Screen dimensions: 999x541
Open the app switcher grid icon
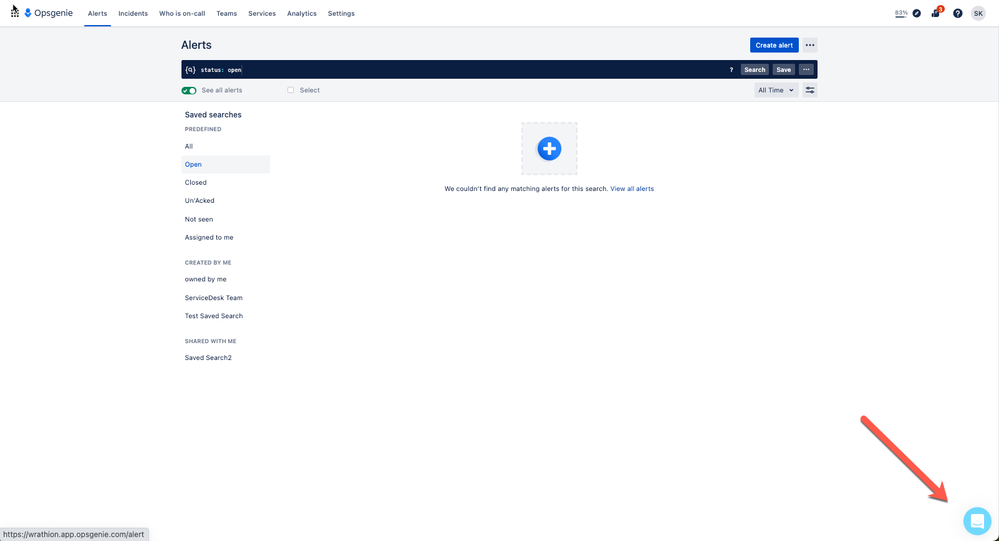pyautogui.click(x=15, y=13)
